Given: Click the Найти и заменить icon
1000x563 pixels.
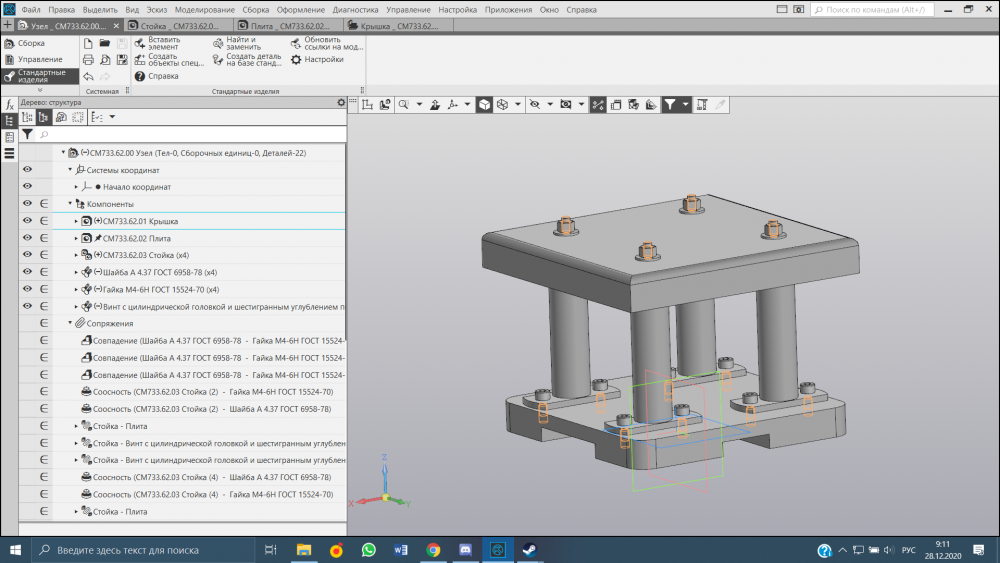Looking at the screenshot, I should (x=218, y=44).
